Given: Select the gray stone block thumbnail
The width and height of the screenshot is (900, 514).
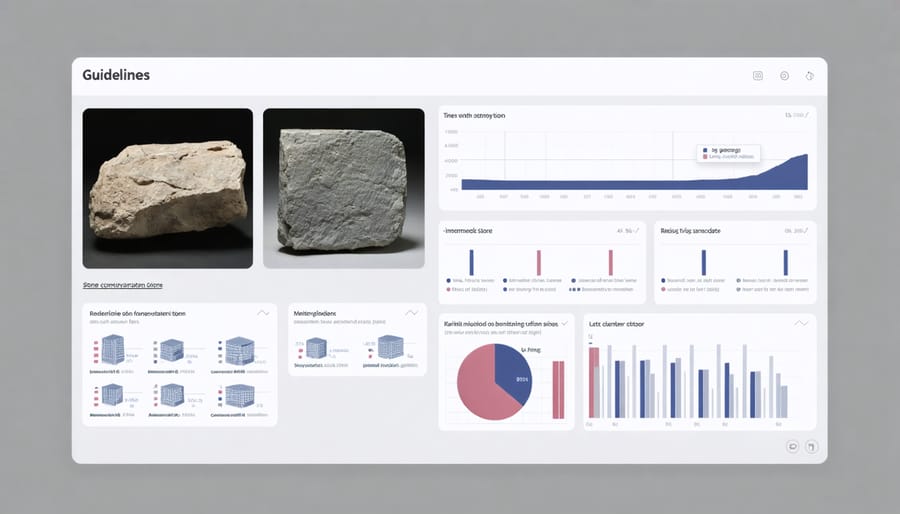Looking at the screenshot, I should click(343, 188).
